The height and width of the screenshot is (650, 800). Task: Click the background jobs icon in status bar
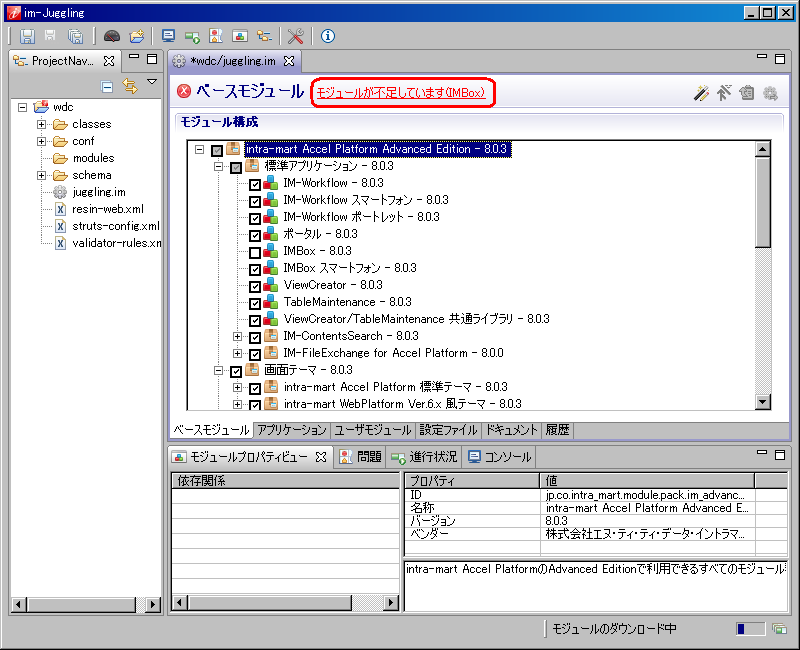click(x=779, y=629)
